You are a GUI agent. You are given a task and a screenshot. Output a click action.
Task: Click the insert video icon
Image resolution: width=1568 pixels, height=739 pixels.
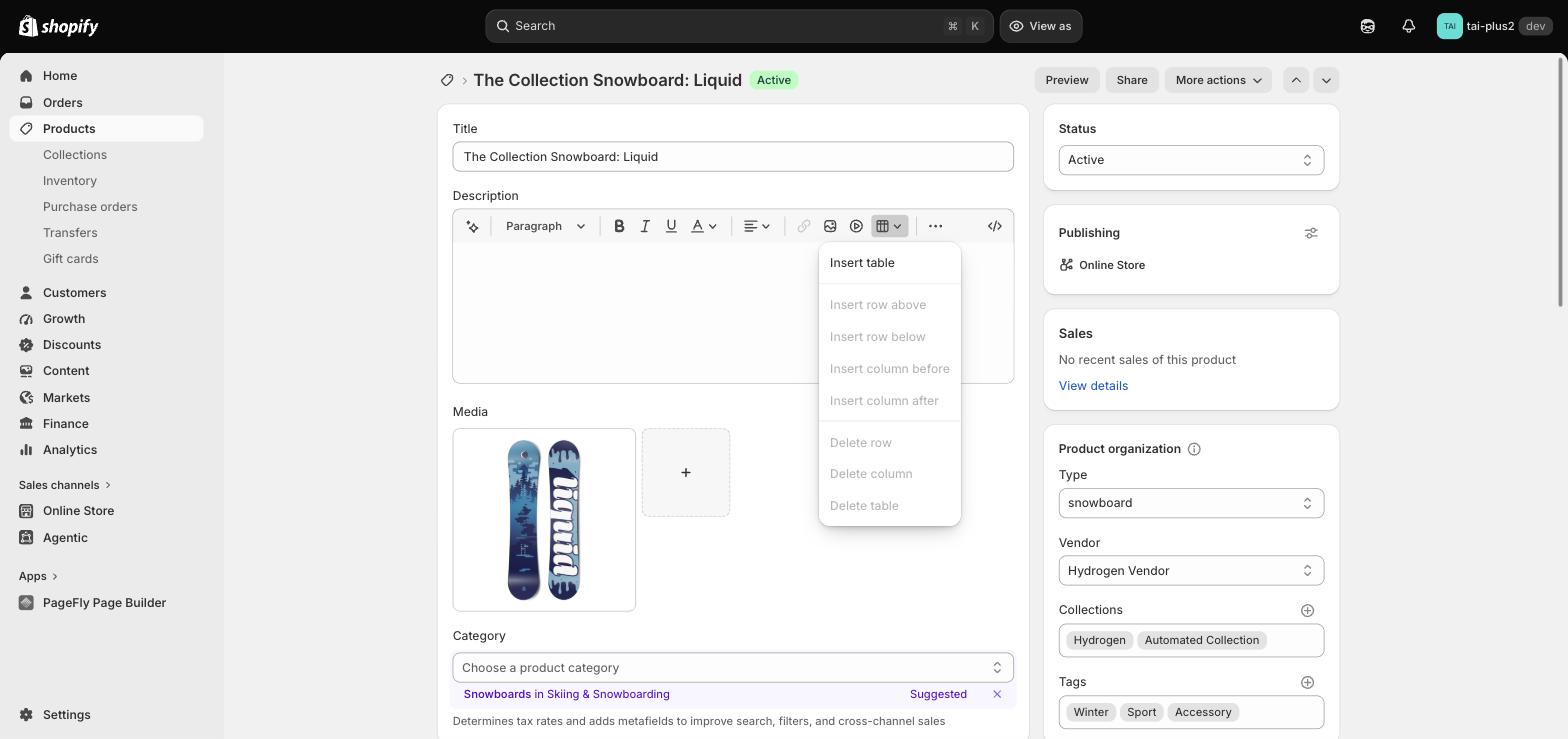pos(856,226)
